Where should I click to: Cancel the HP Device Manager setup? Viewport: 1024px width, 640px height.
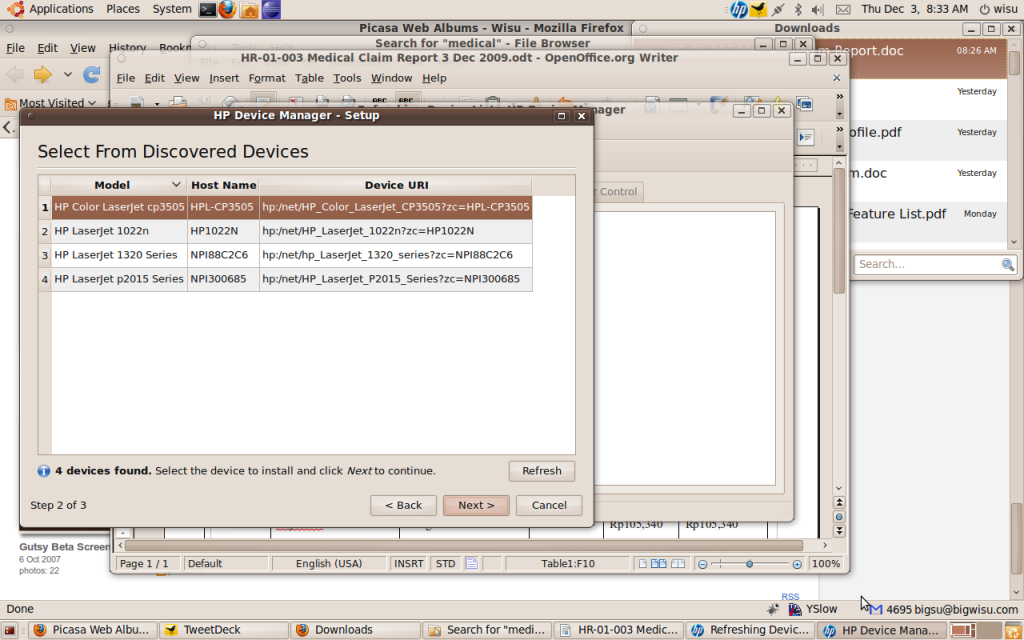tap(549, 505)
